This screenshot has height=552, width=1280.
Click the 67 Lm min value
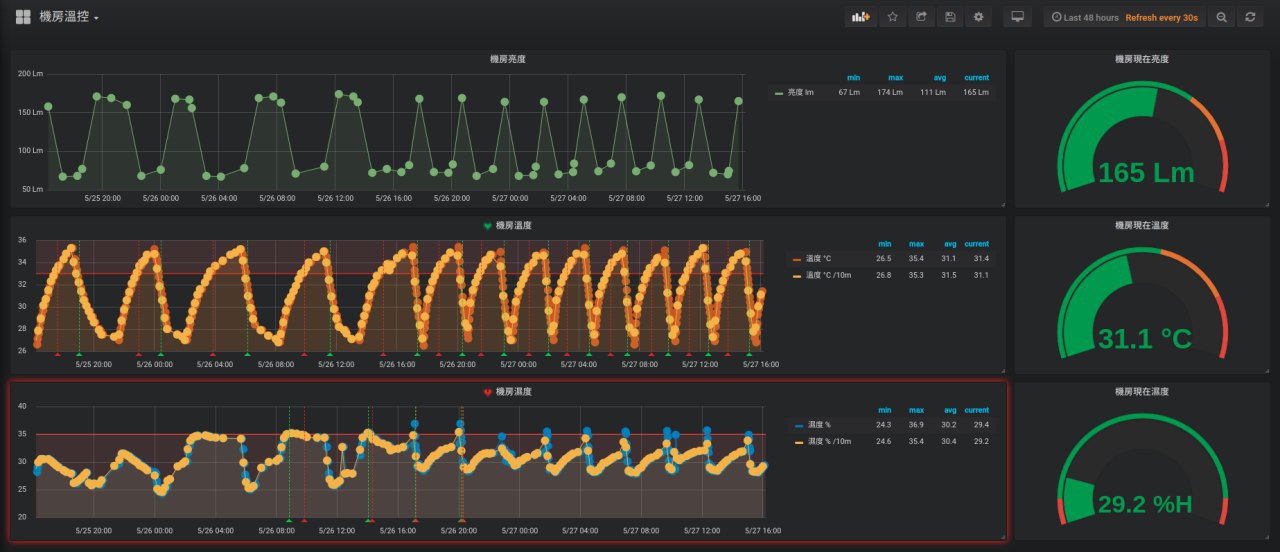tap(849, 92)
